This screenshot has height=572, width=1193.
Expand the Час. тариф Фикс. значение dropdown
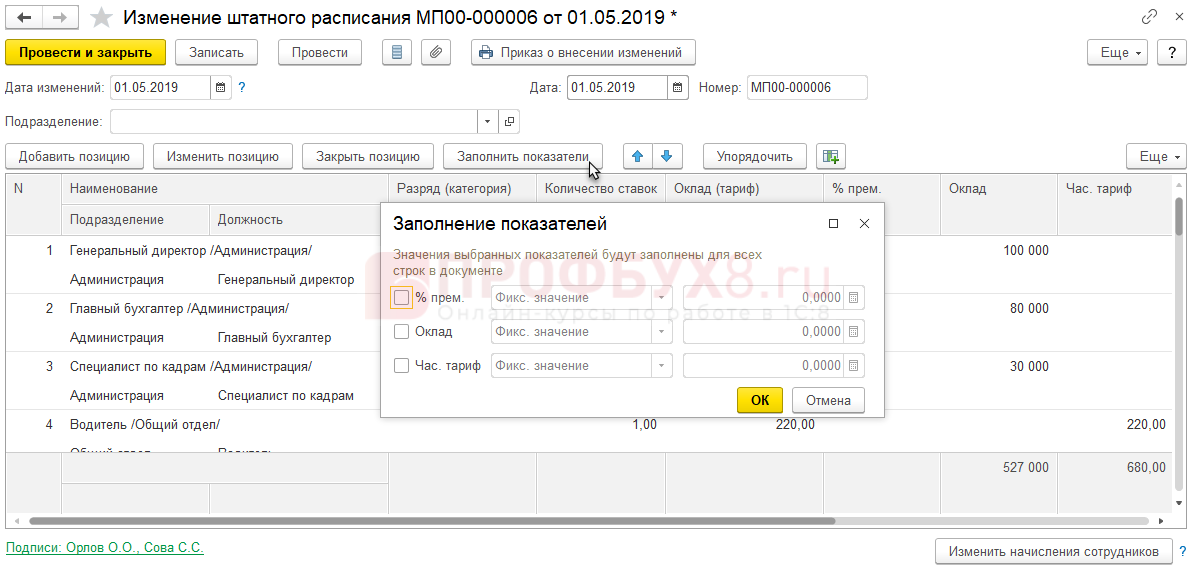tap(662, 366)
